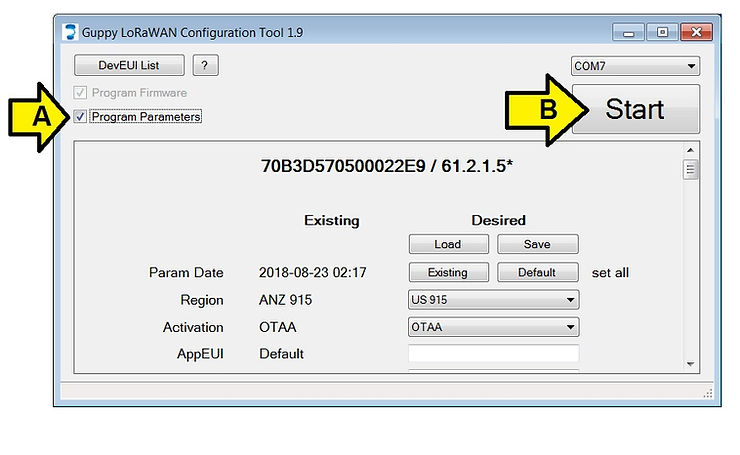This screenshot has height=455, width=740.
Task: Maximize the Guppy Configuration Tool window
Action: [662, 32]
